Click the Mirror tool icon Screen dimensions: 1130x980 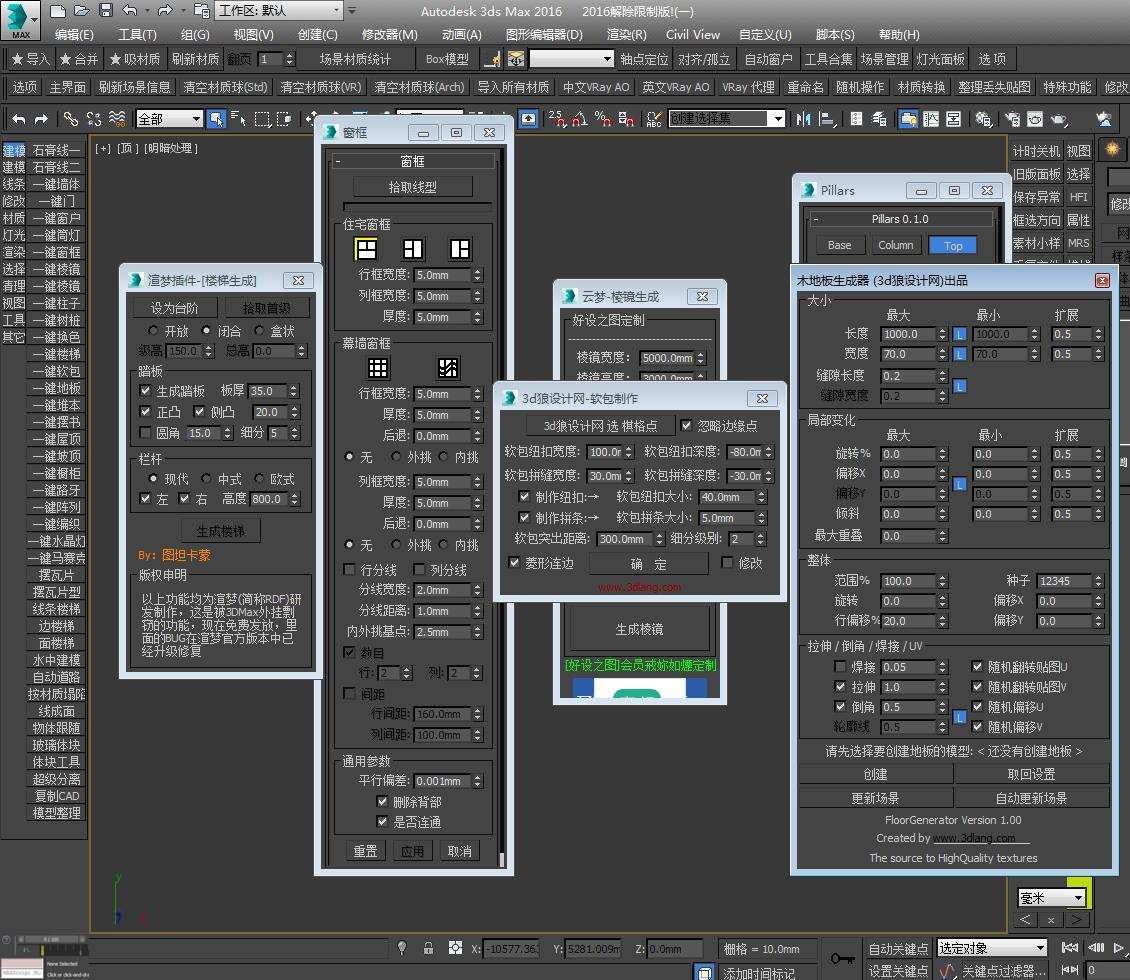(x=804, y=119)
